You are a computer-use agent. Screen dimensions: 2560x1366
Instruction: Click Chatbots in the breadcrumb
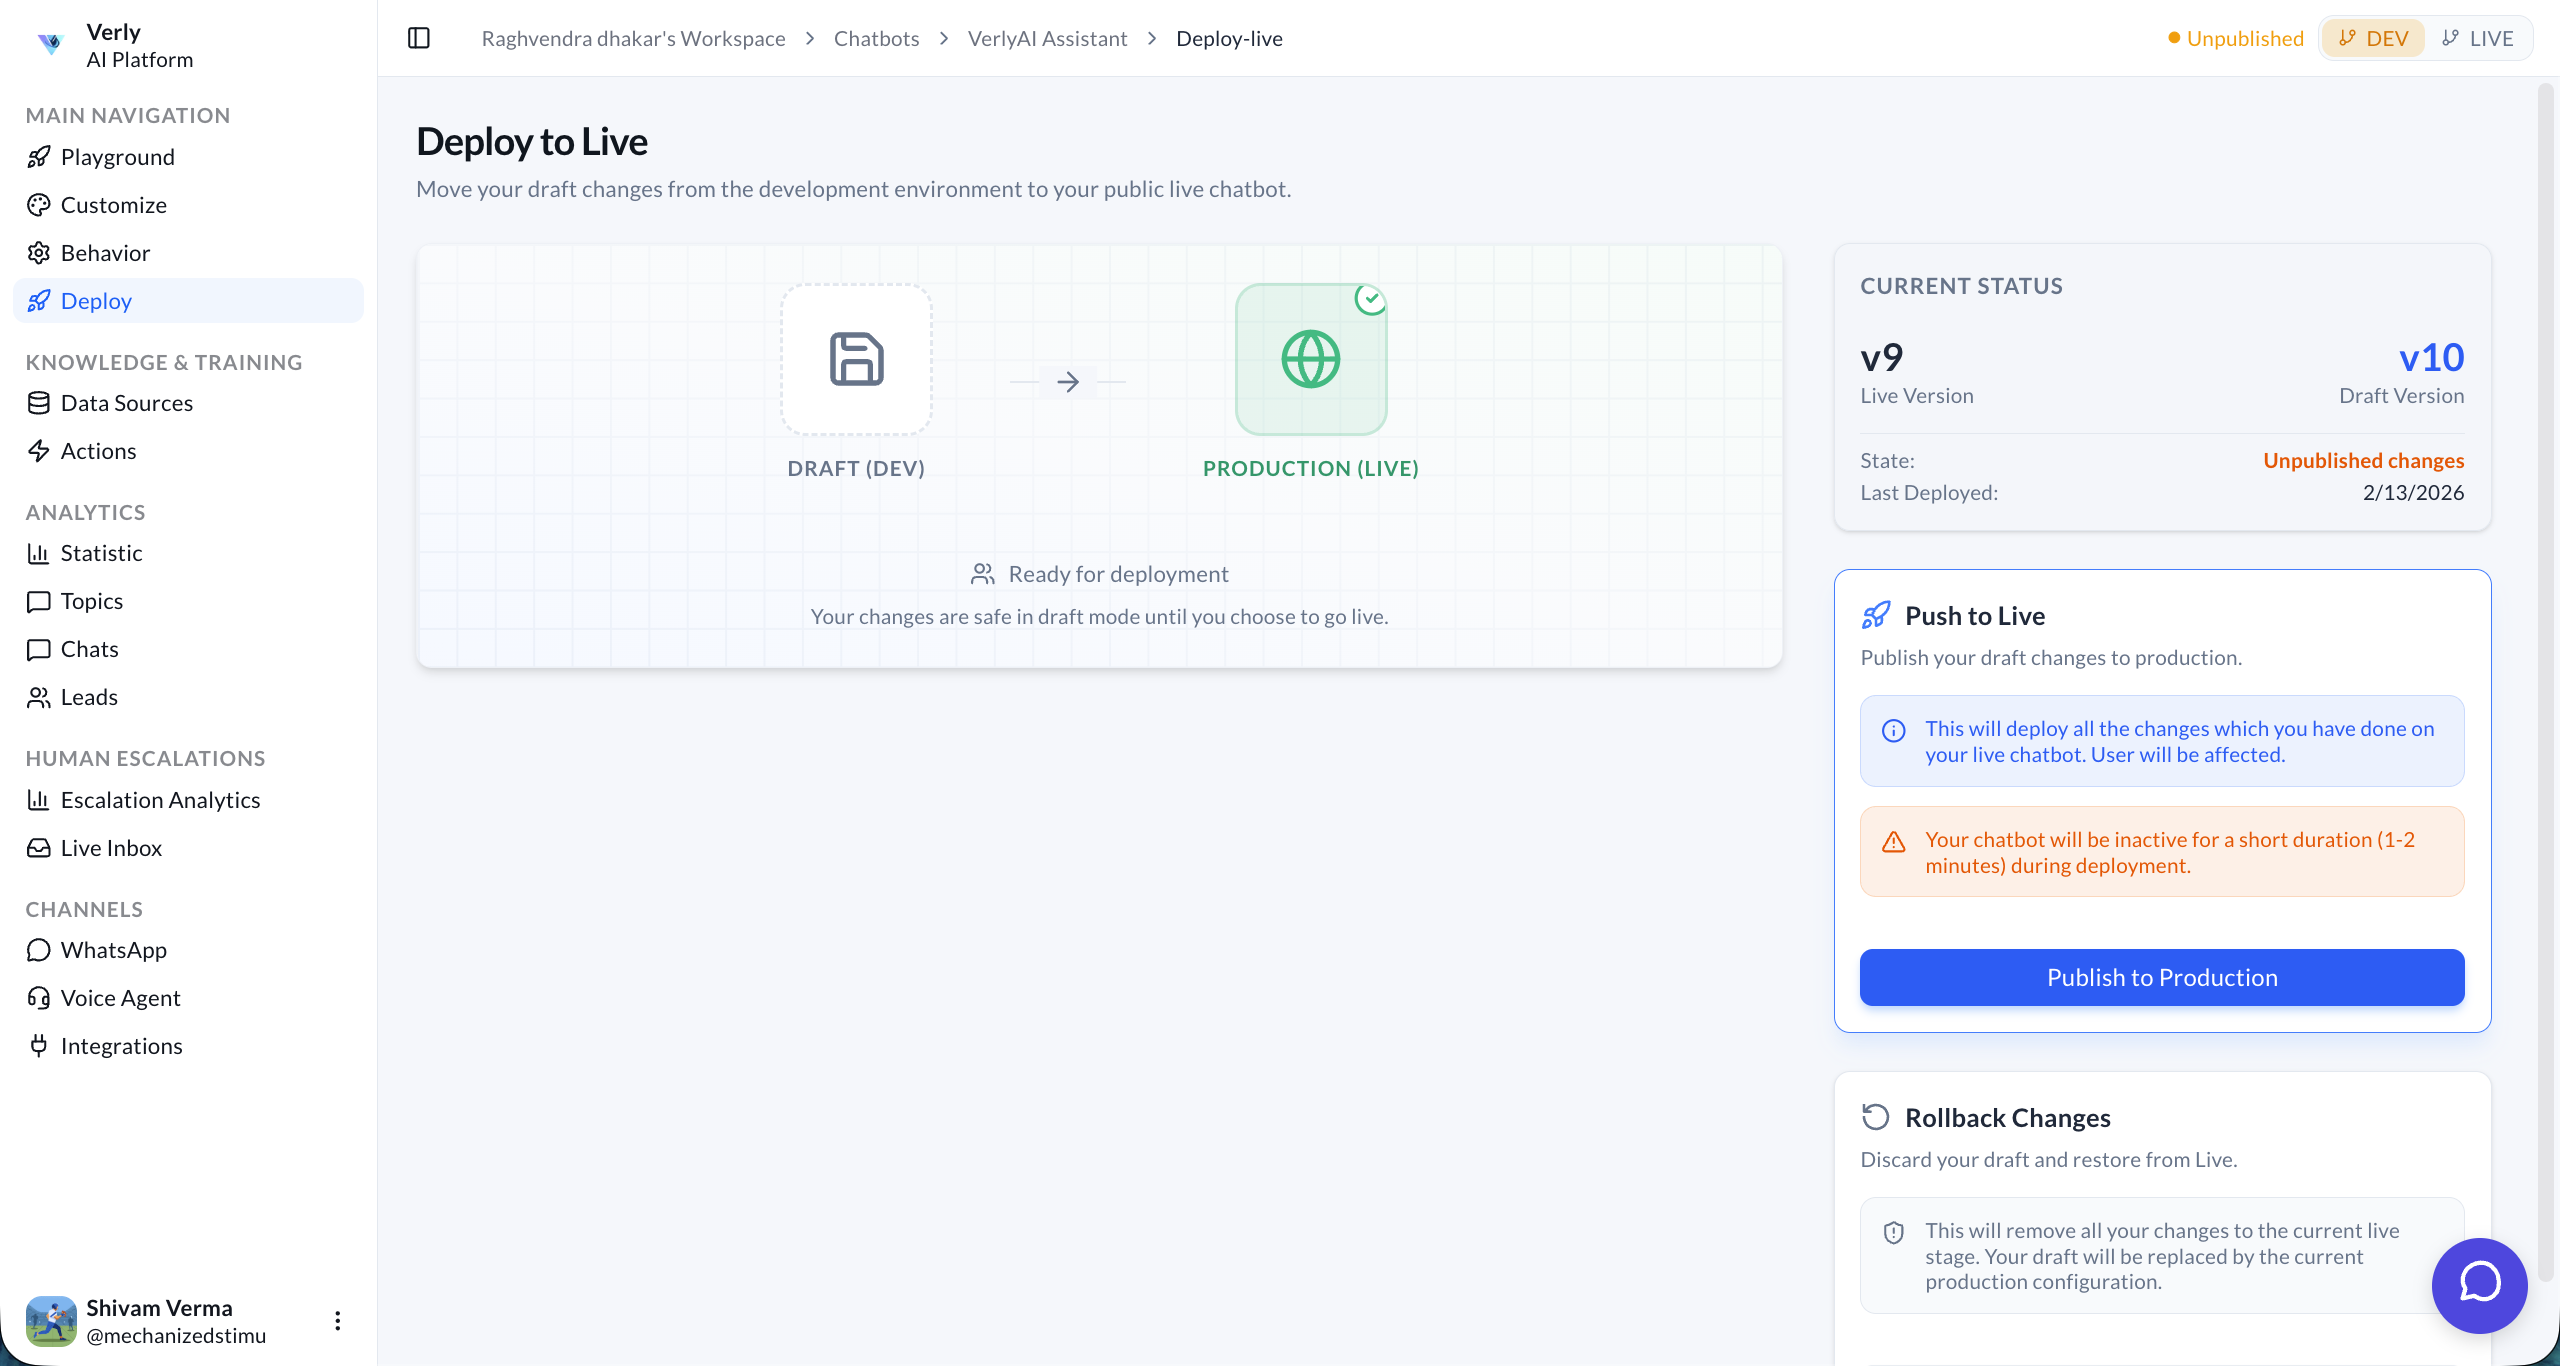click(x=876, y=38)
